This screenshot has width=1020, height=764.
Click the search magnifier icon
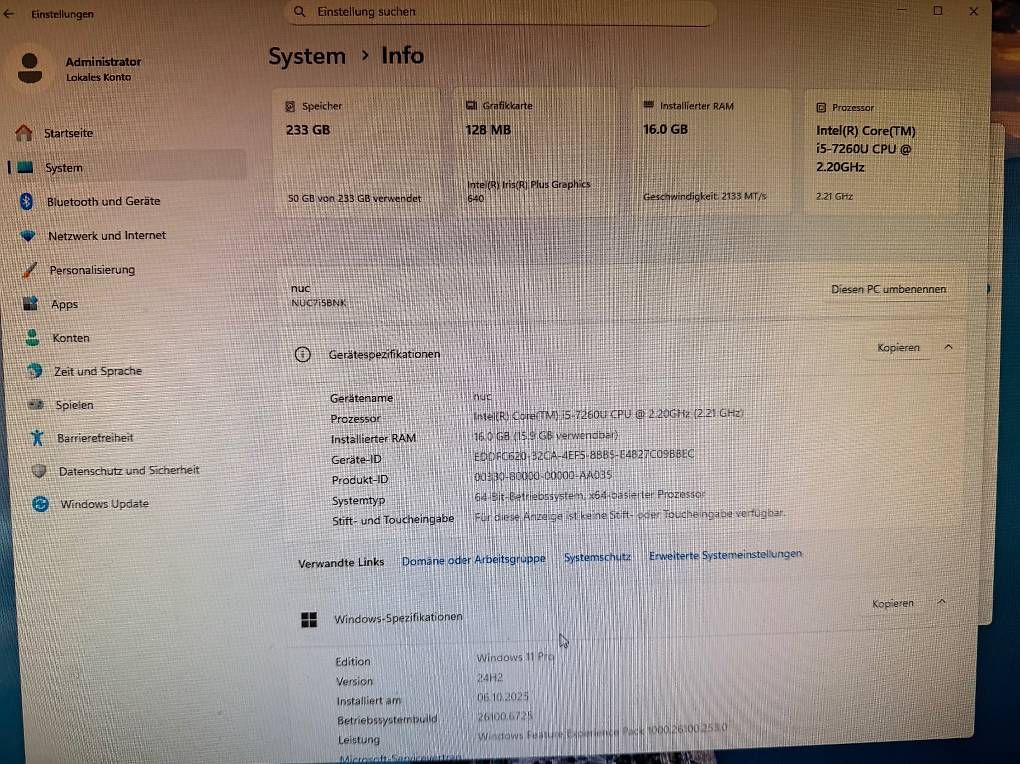point(299,12)
